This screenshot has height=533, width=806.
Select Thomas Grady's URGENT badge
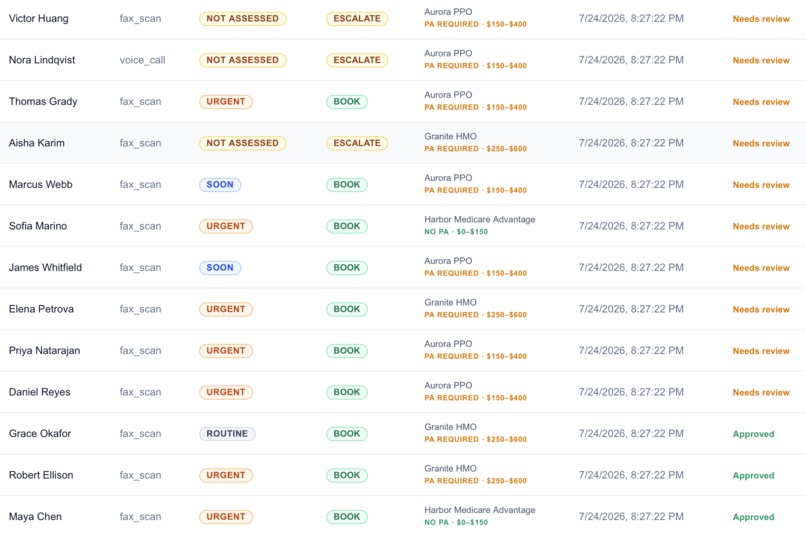click(226, 102)
